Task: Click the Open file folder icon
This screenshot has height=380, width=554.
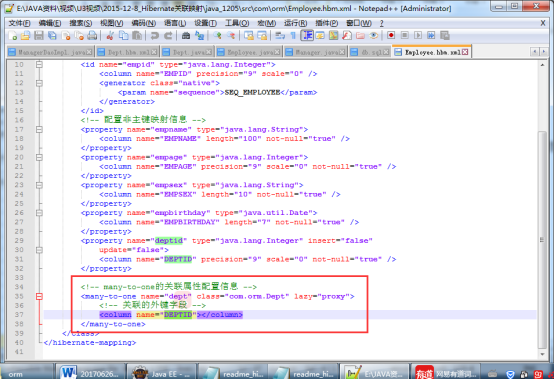Action: click(25, 36)
